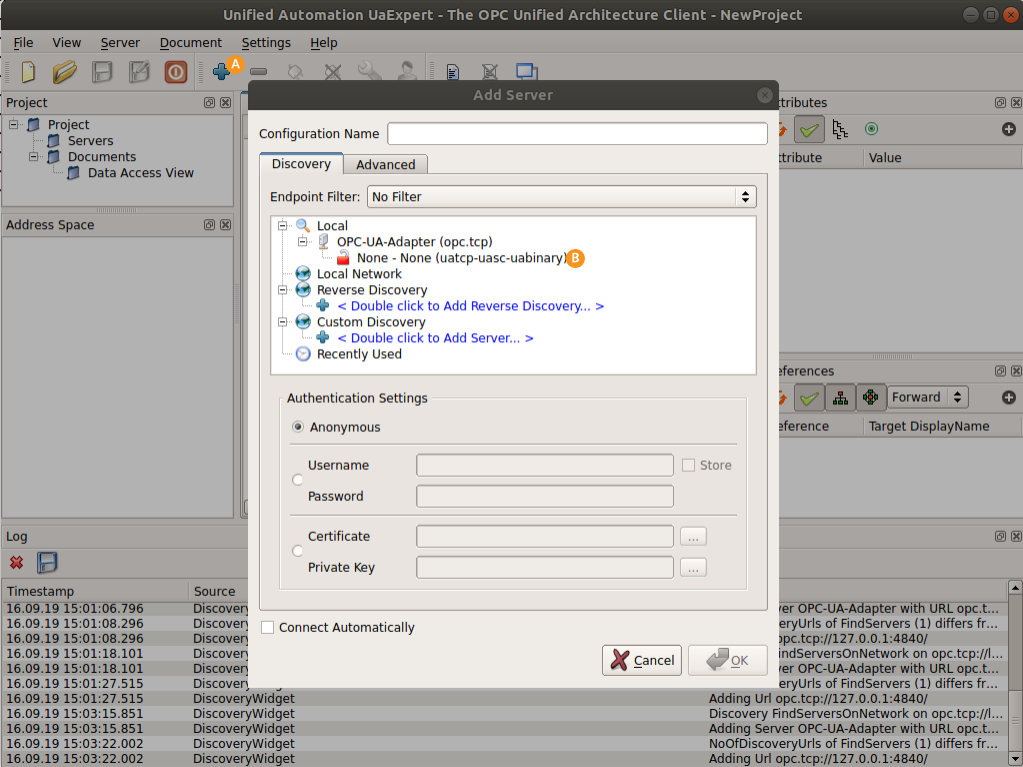This screenshot has width=1023, height=767.
Task: Select the None - None endpoint entry
Action: (x=461, y=258)
